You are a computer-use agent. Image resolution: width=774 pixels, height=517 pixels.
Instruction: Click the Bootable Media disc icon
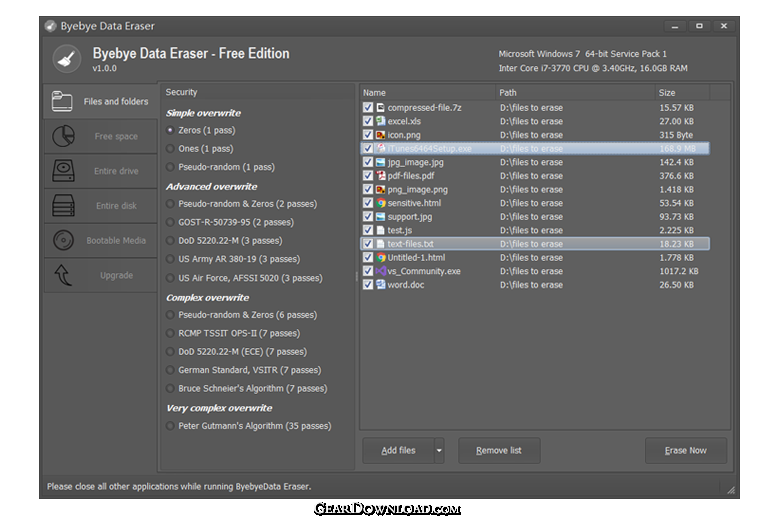(64, 240)
